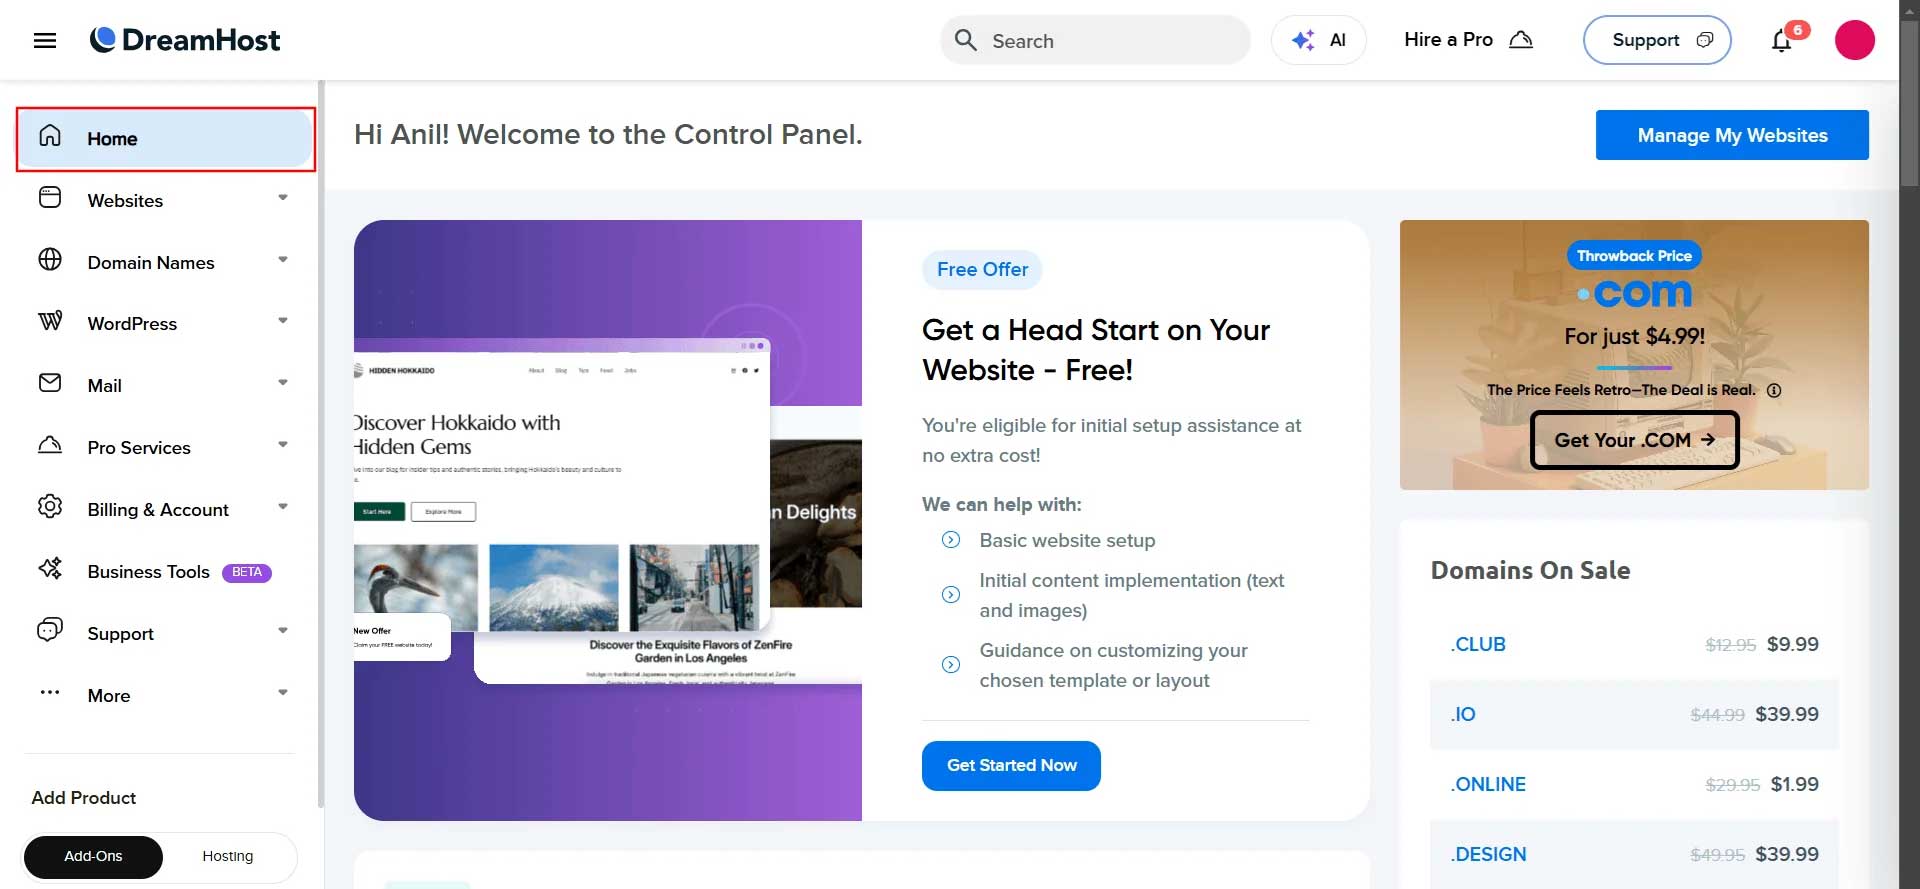Click the AI sparkle icon

1302,41
